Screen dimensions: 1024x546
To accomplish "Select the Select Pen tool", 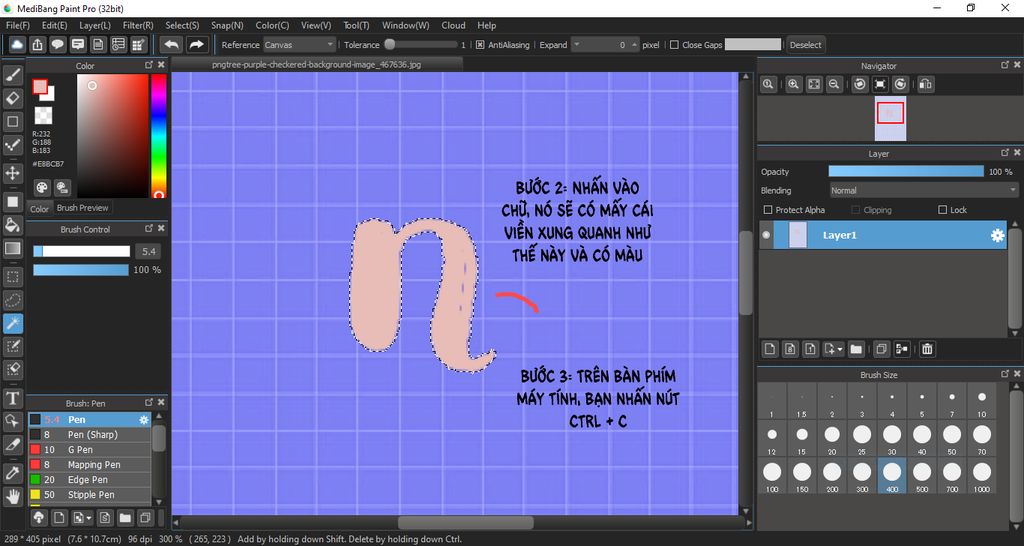I will point(12,346).
